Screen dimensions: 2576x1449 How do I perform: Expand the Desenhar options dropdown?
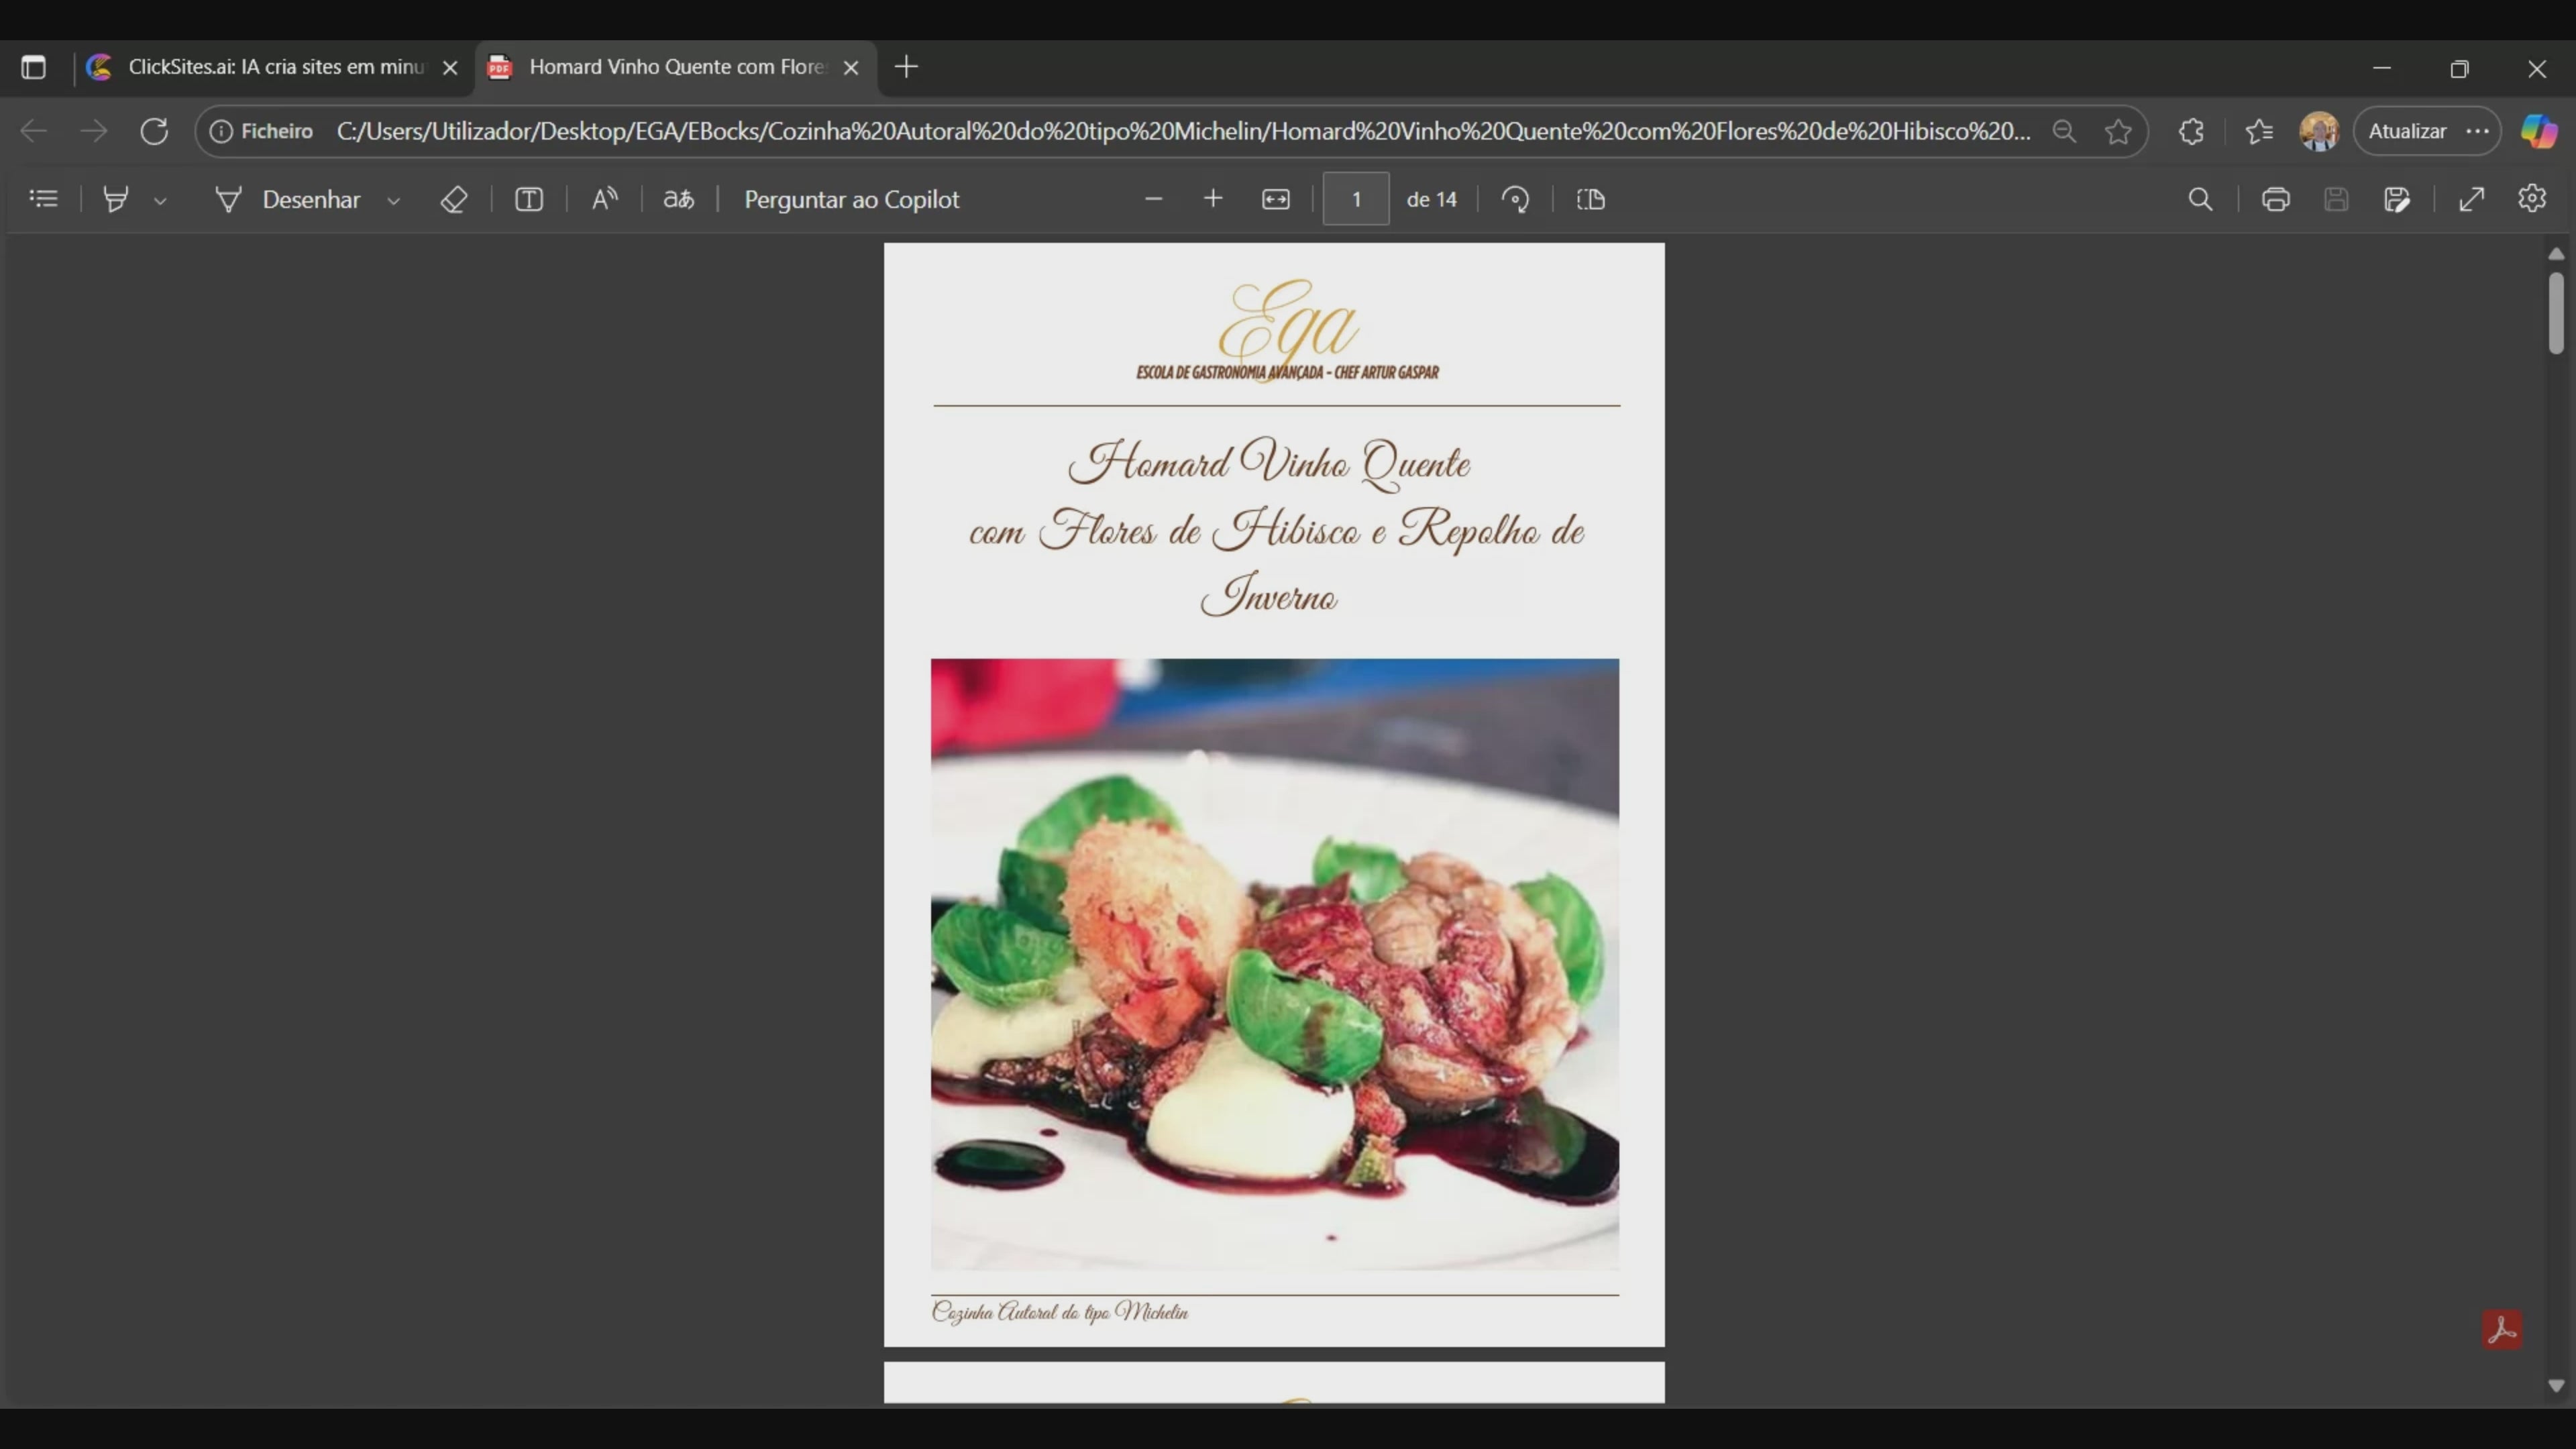[394, 201]
